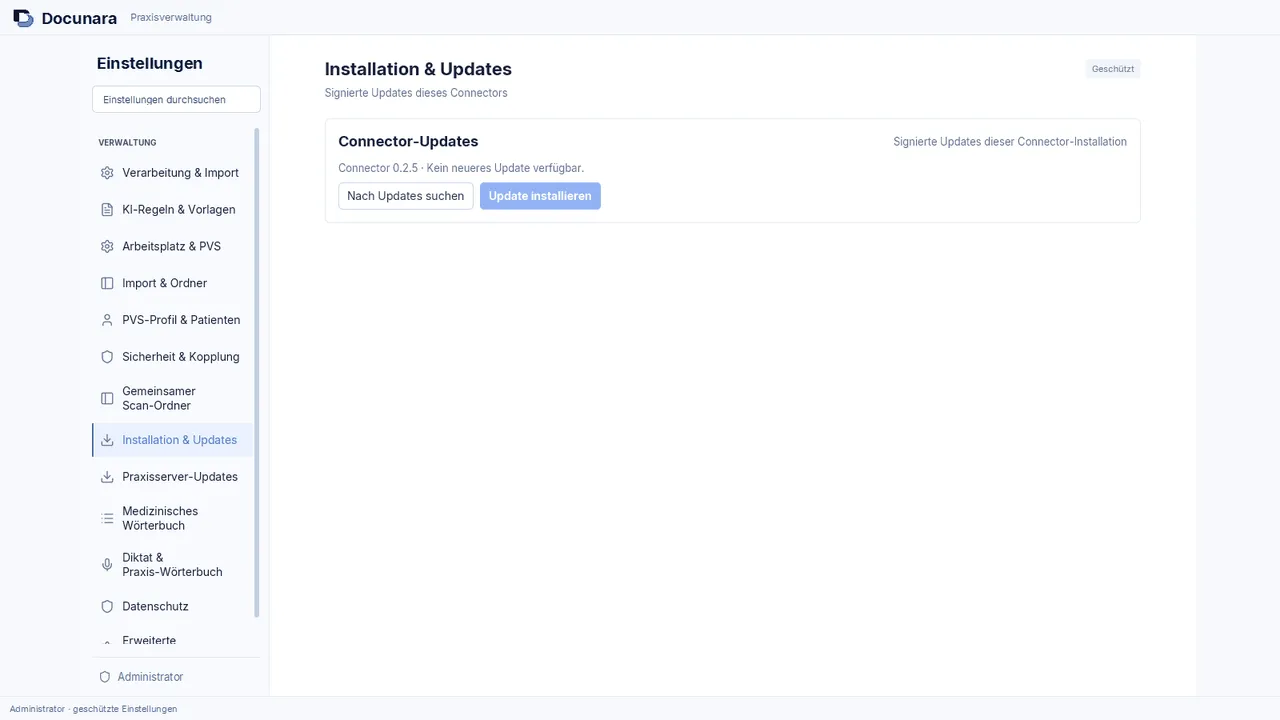Click the document icon beside KI-Regeln & Vorlagen

[x=107, y=210]
